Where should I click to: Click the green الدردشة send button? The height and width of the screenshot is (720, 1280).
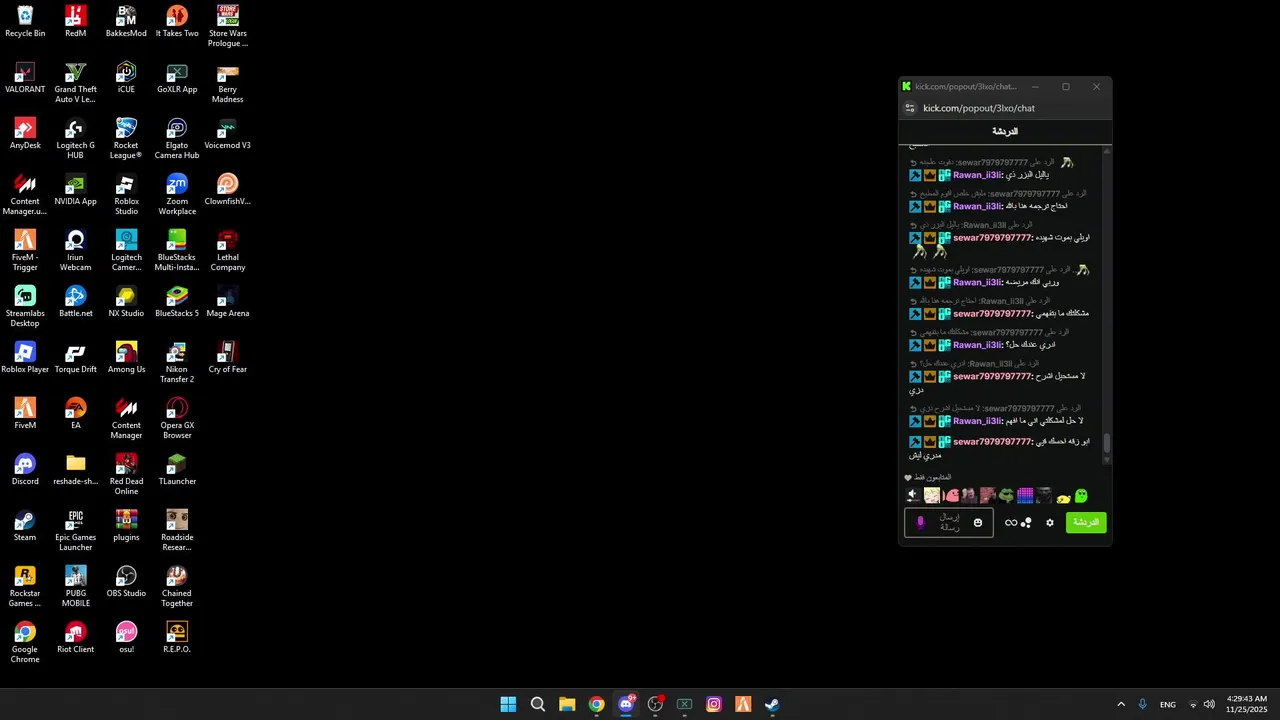point(1086,523)
